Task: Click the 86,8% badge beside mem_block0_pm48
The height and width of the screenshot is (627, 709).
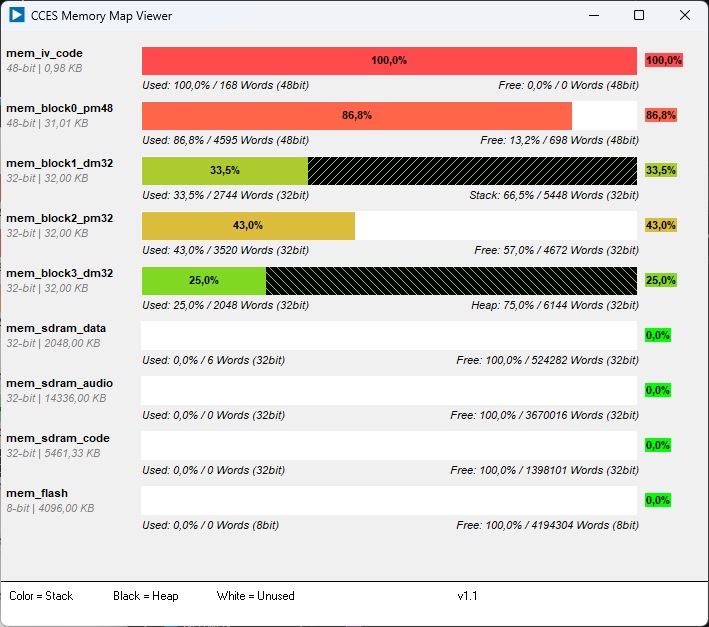Action: click(x=661, y=116)
